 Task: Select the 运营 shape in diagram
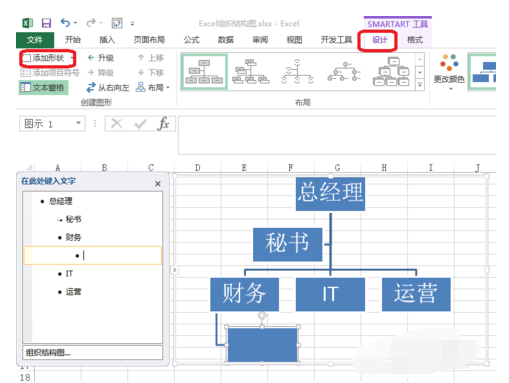click(x=416, y=294)
